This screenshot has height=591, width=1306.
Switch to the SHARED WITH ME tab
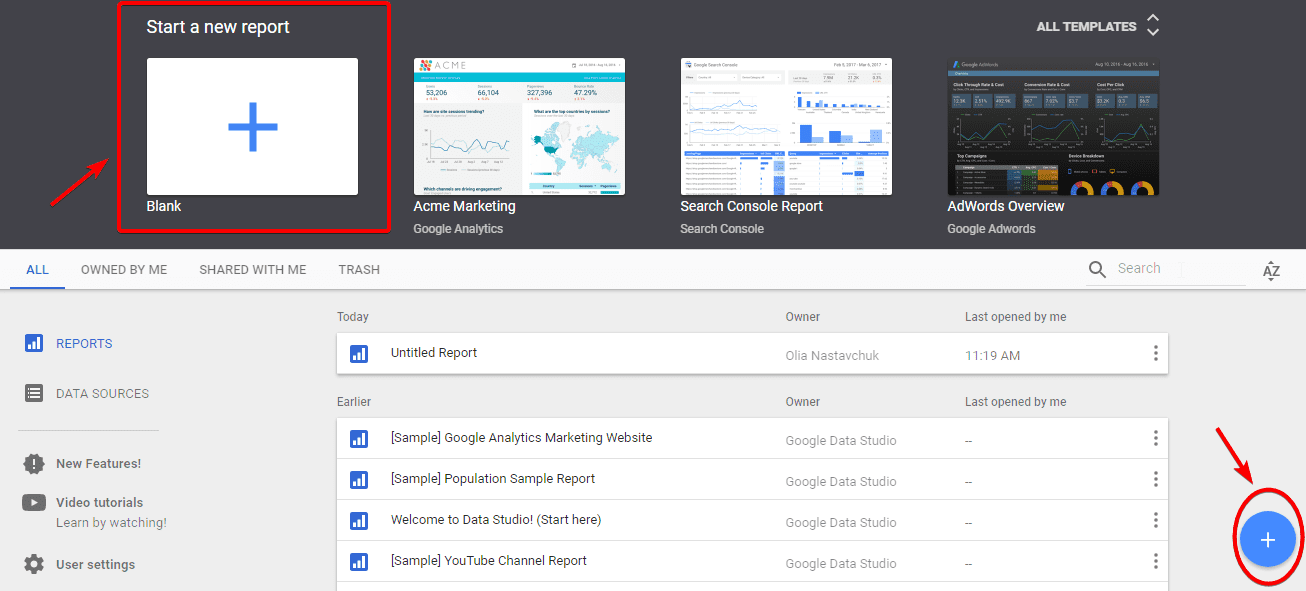click(x=253, y=270)
